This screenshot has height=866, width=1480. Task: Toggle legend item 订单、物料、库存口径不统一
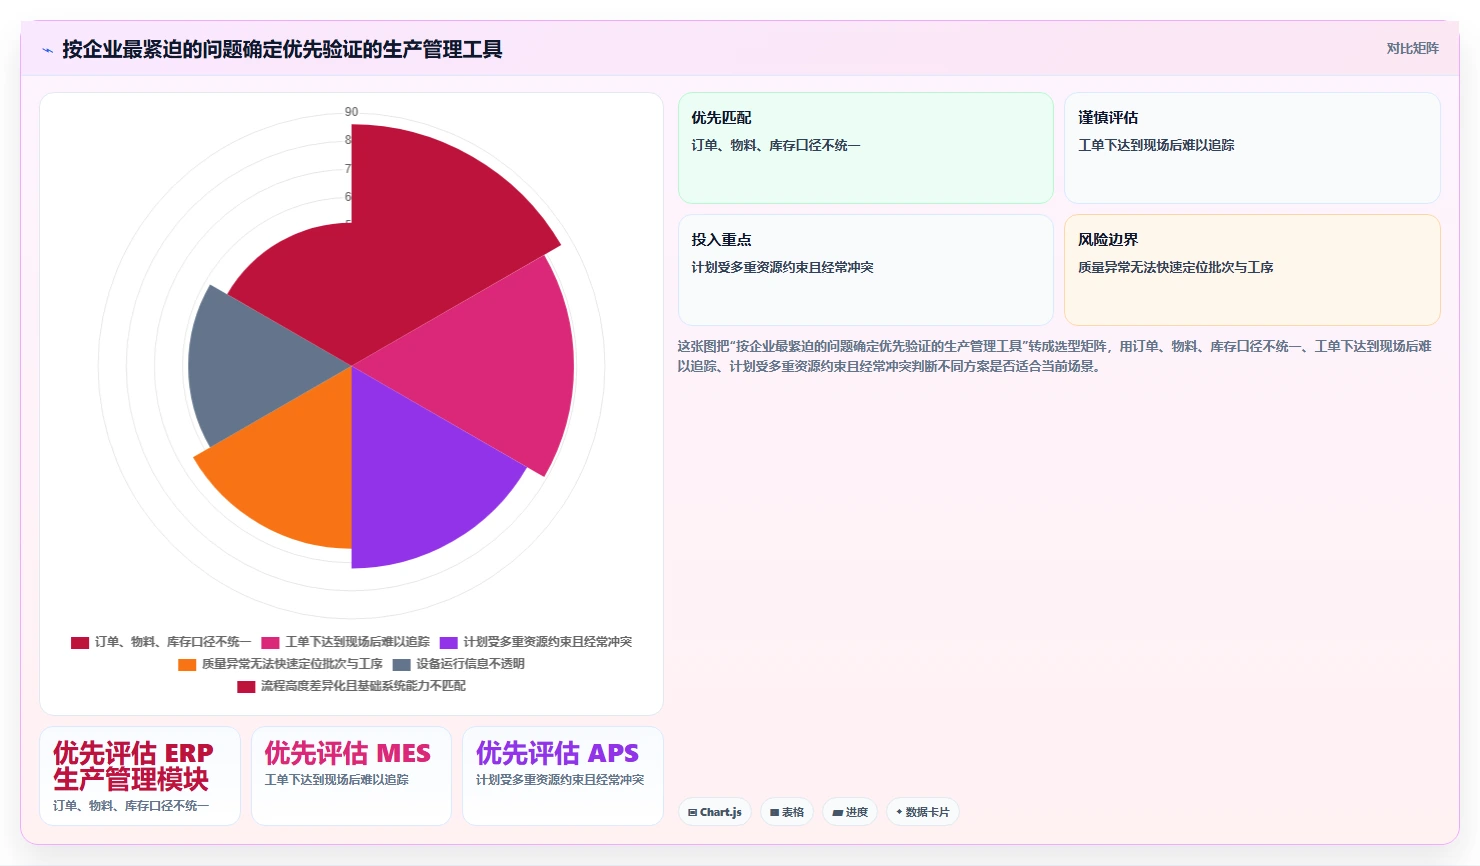[161, 642]
